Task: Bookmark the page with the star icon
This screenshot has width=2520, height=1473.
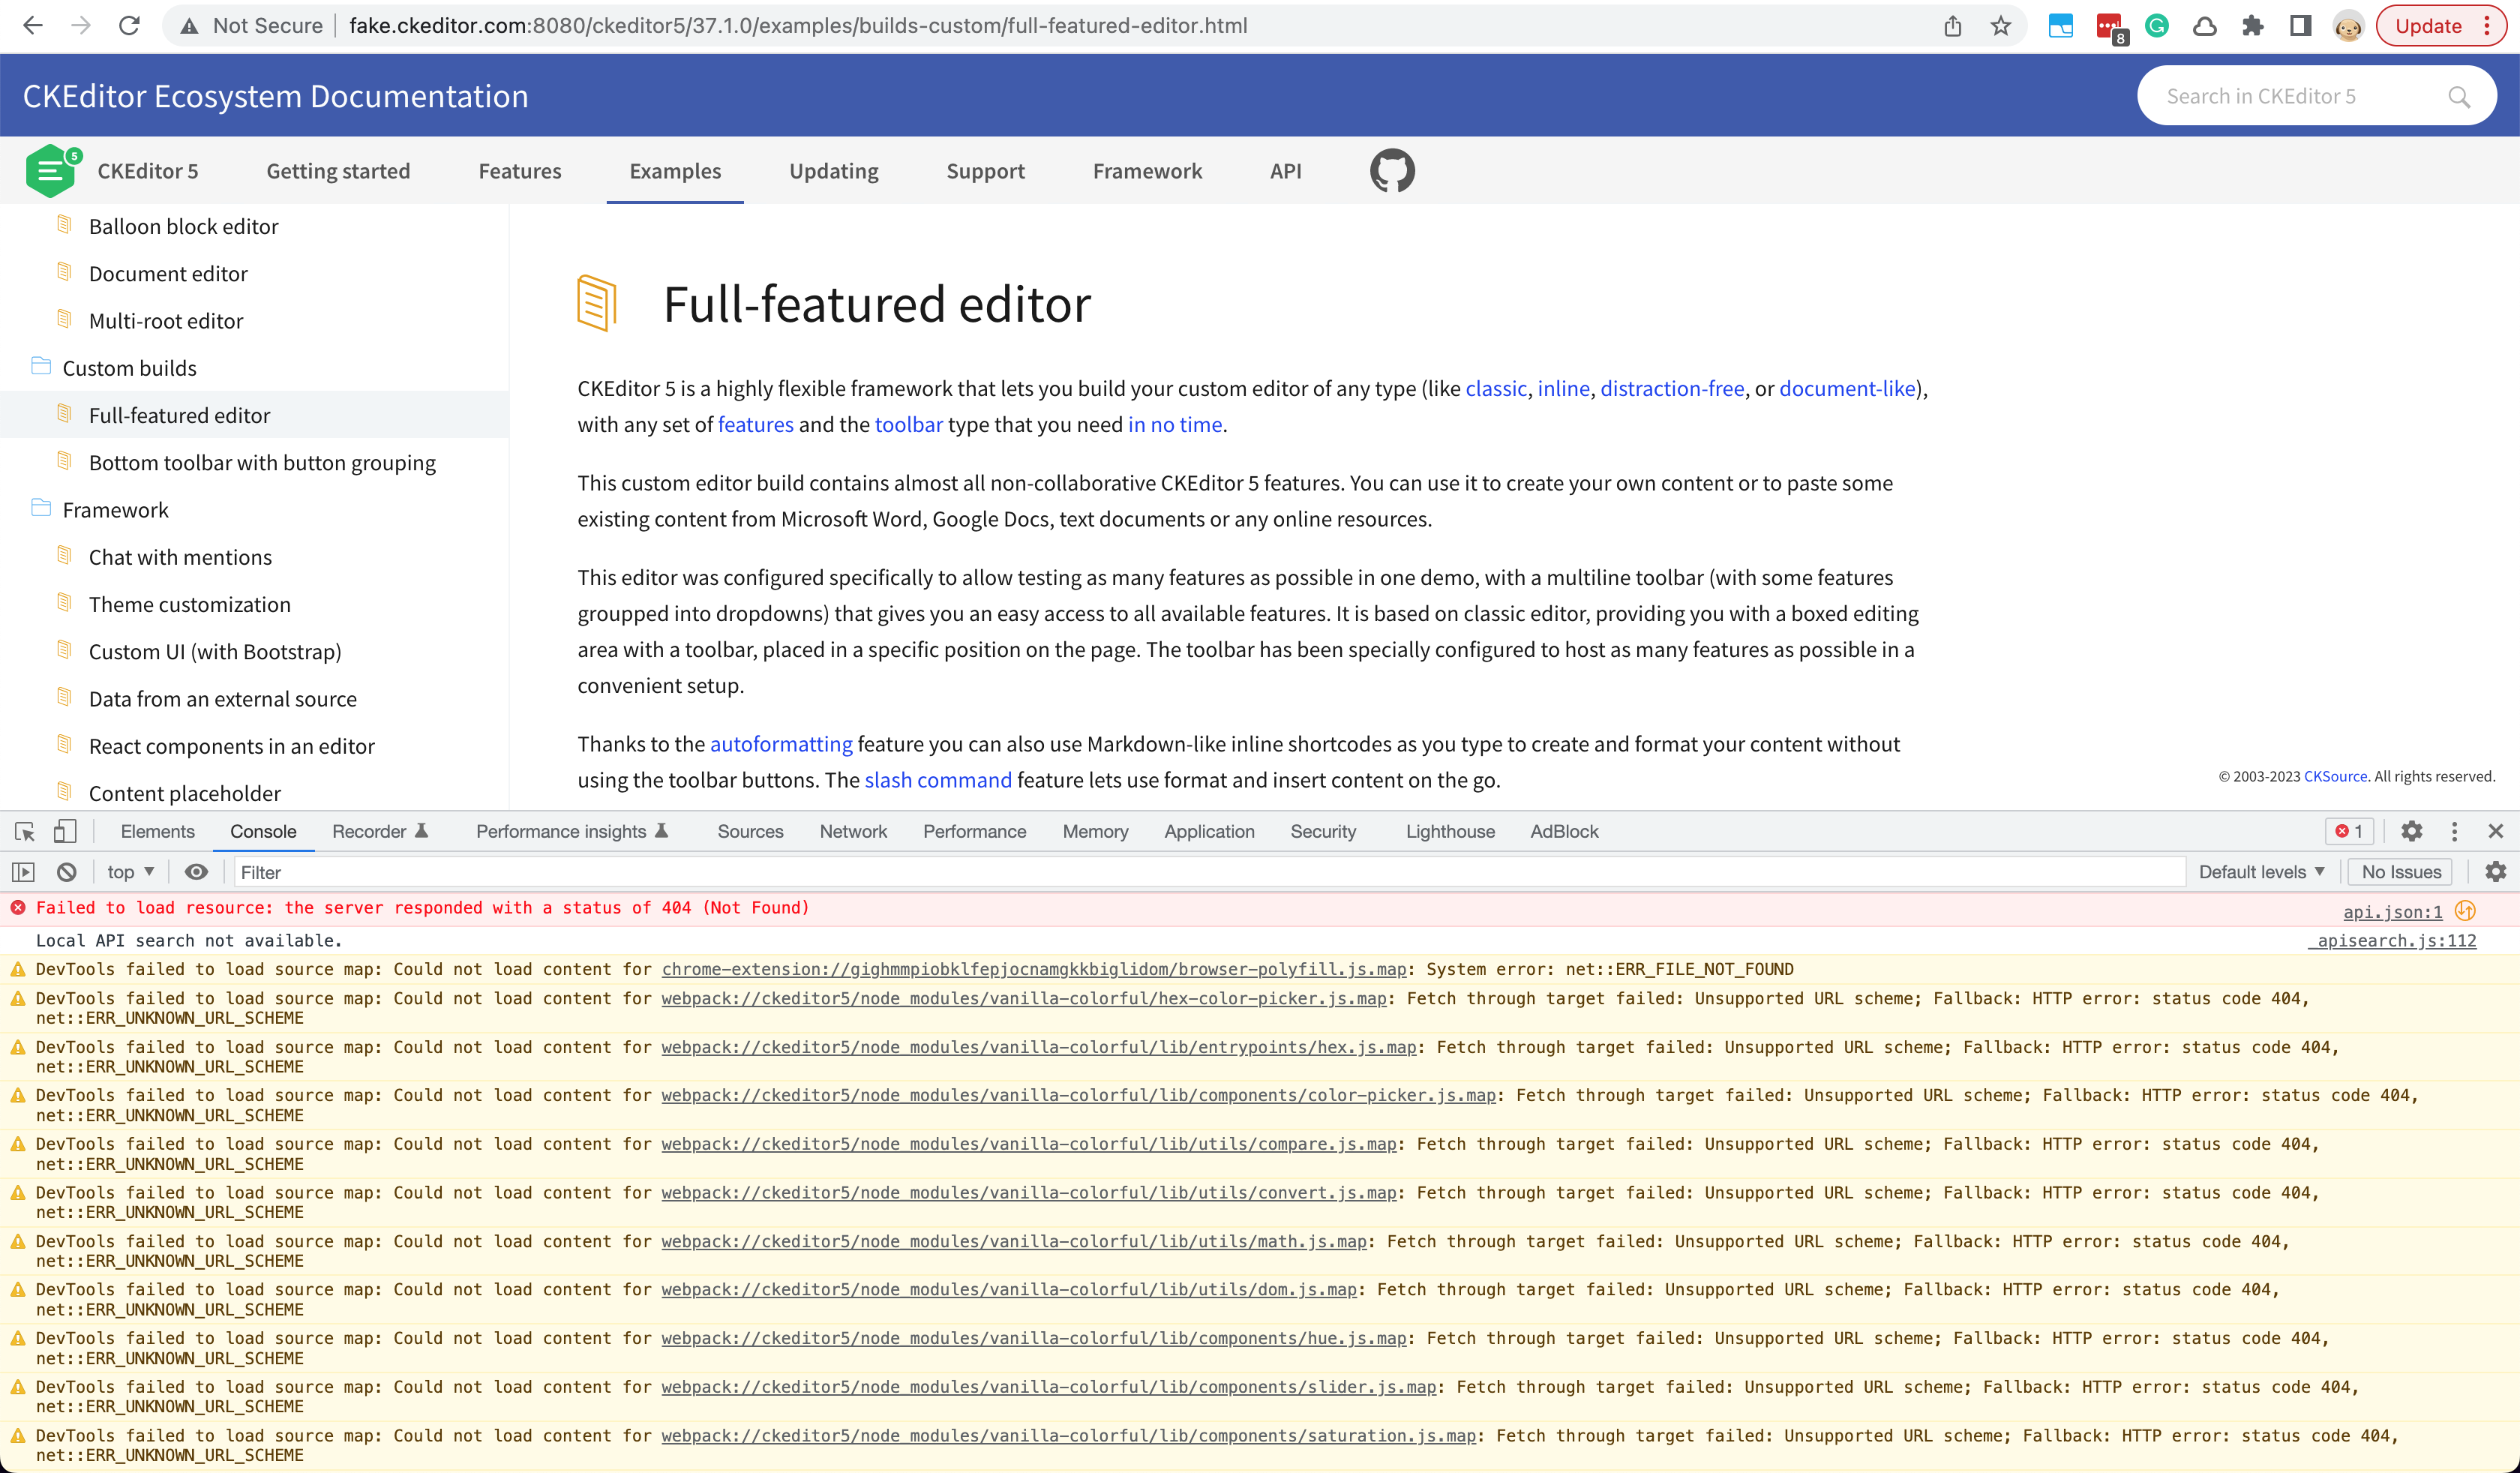Action: [2000, 25]
